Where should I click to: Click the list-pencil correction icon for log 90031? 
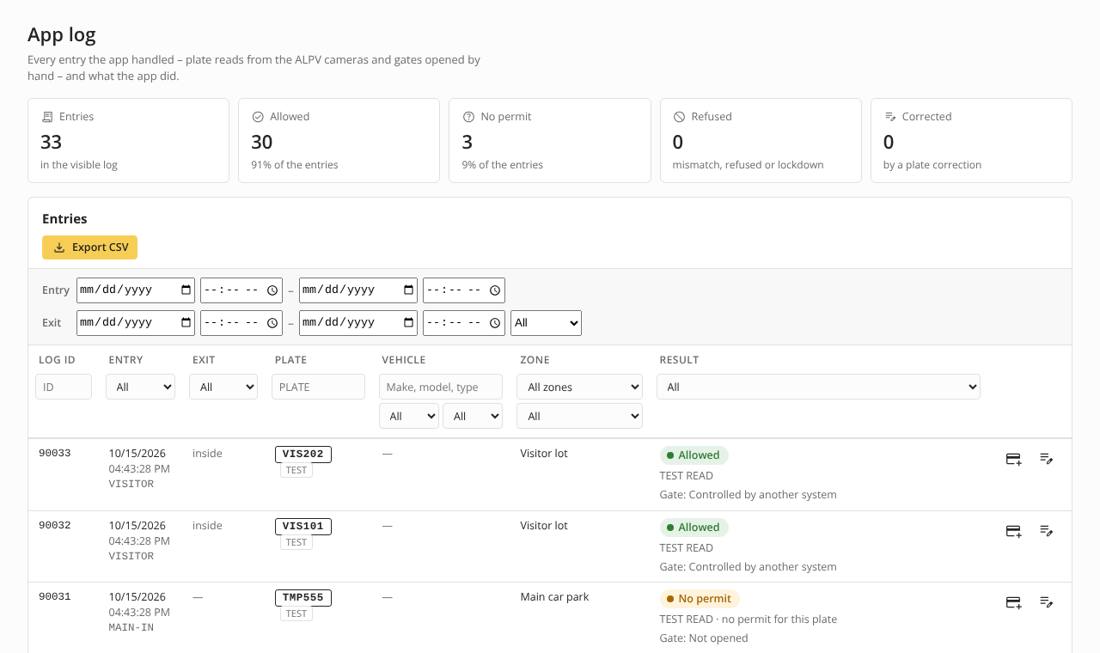(x=1046, y=602)
